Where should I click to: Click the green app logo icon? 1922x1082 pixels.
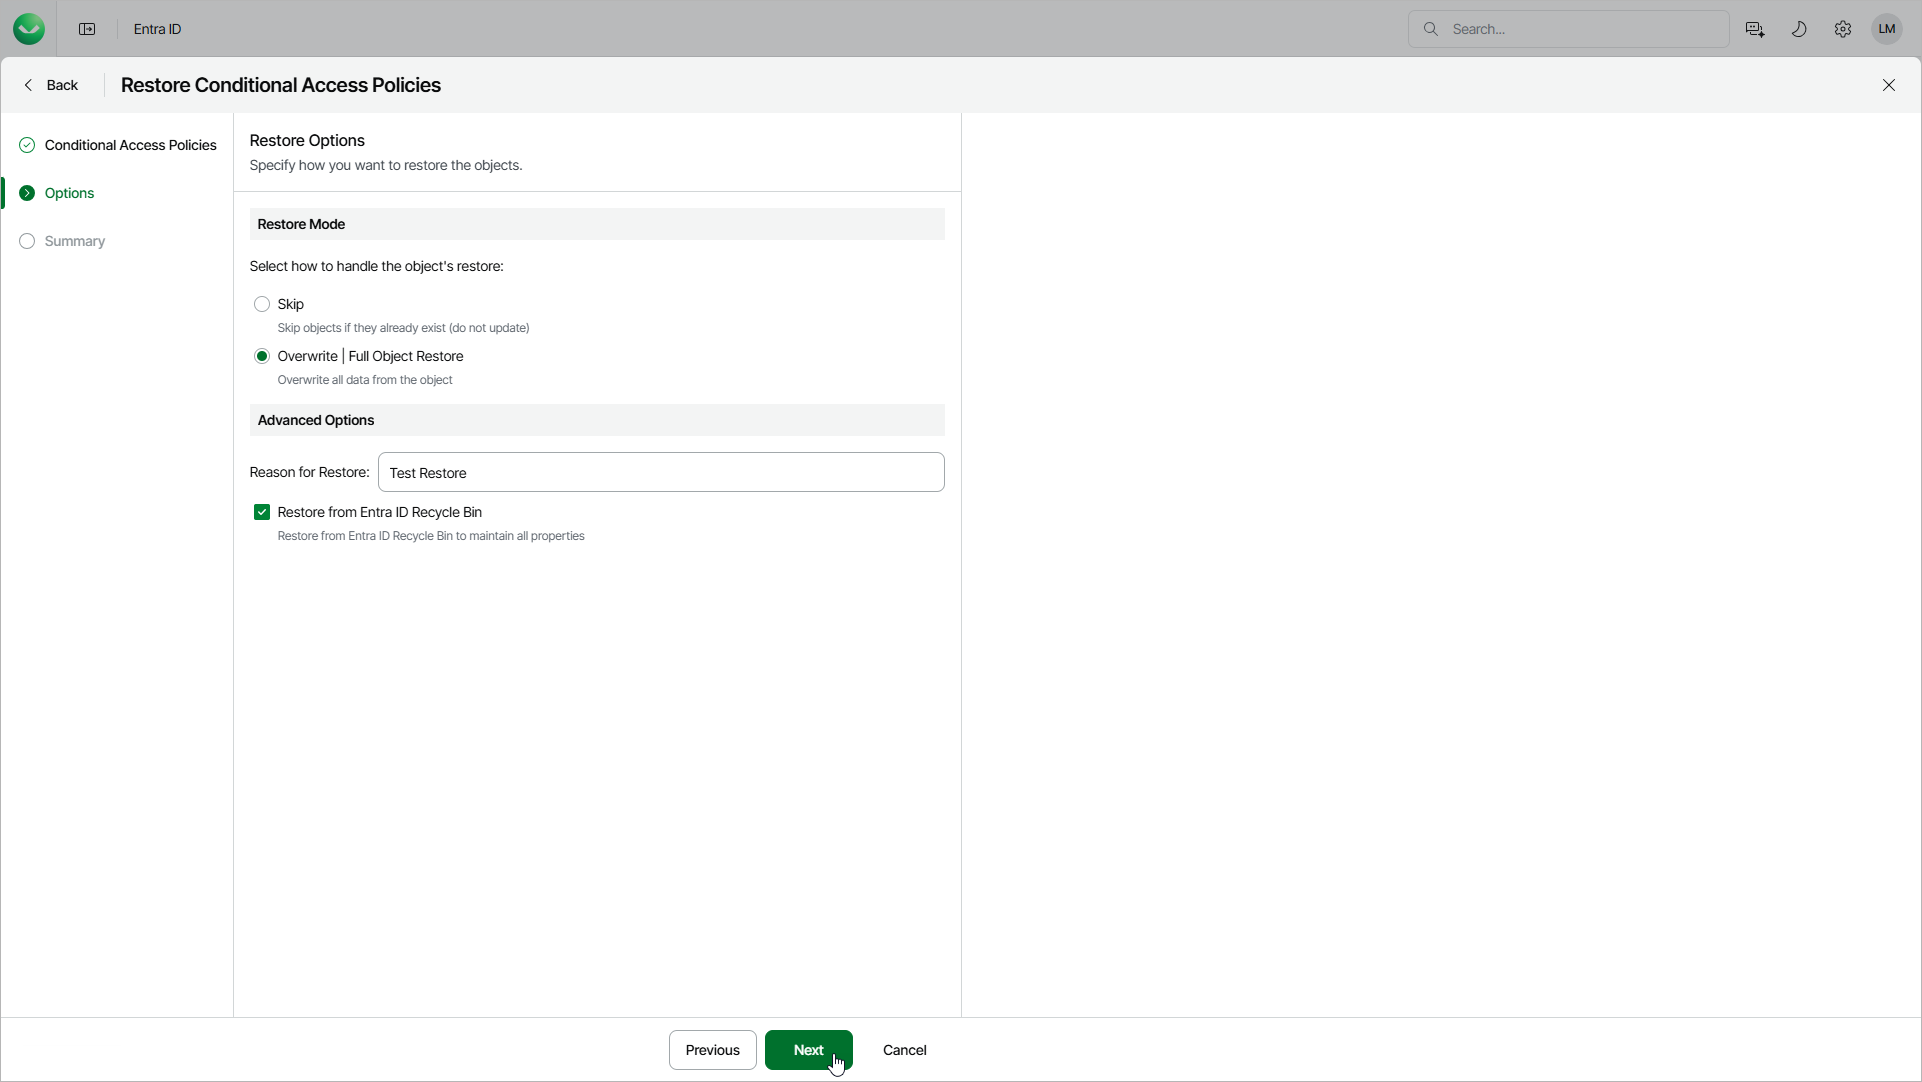[29, 29]
